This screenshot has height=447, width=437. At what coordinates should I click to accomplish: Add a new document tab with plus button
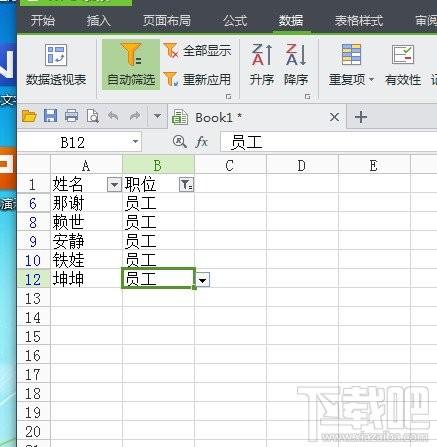pyautogui.click(x=361, y=117)
